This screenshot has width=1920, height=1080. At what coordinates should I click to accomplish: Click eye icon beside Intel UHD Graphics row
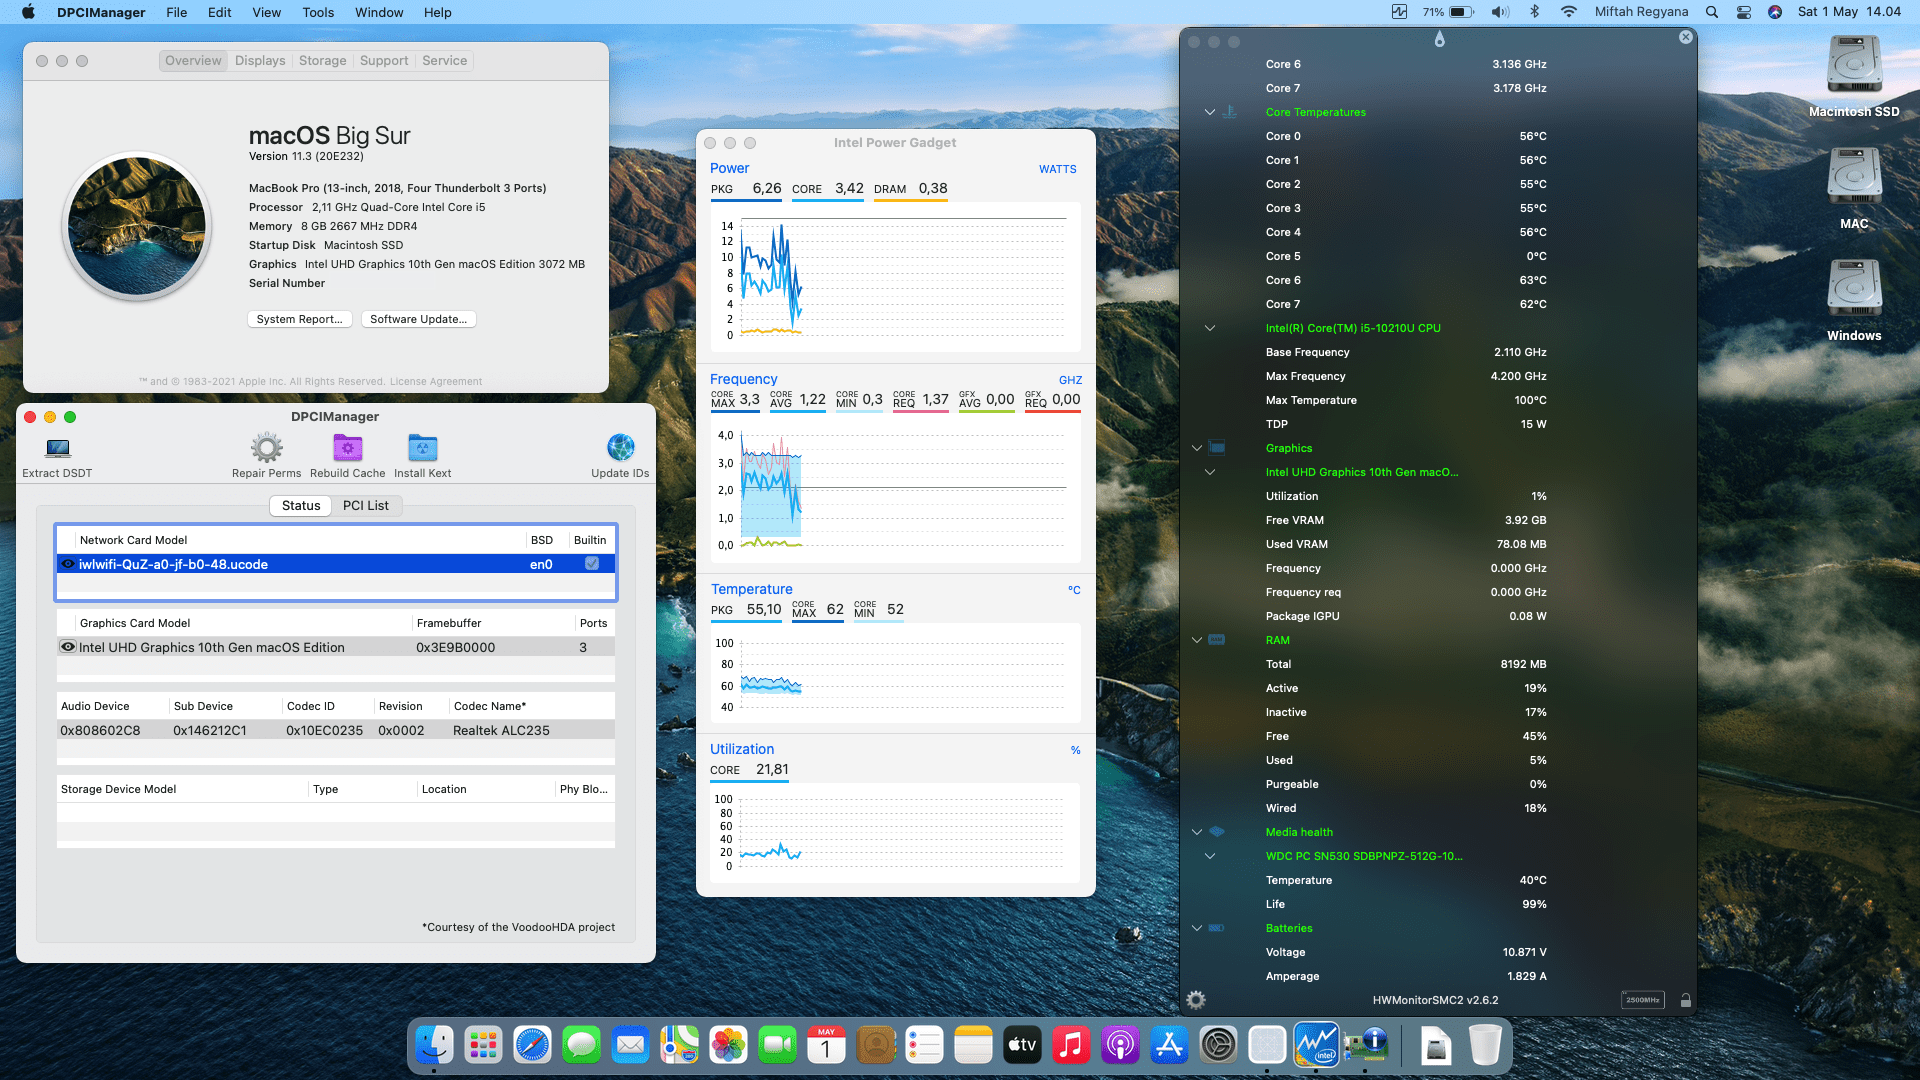[x=68, y=647]
